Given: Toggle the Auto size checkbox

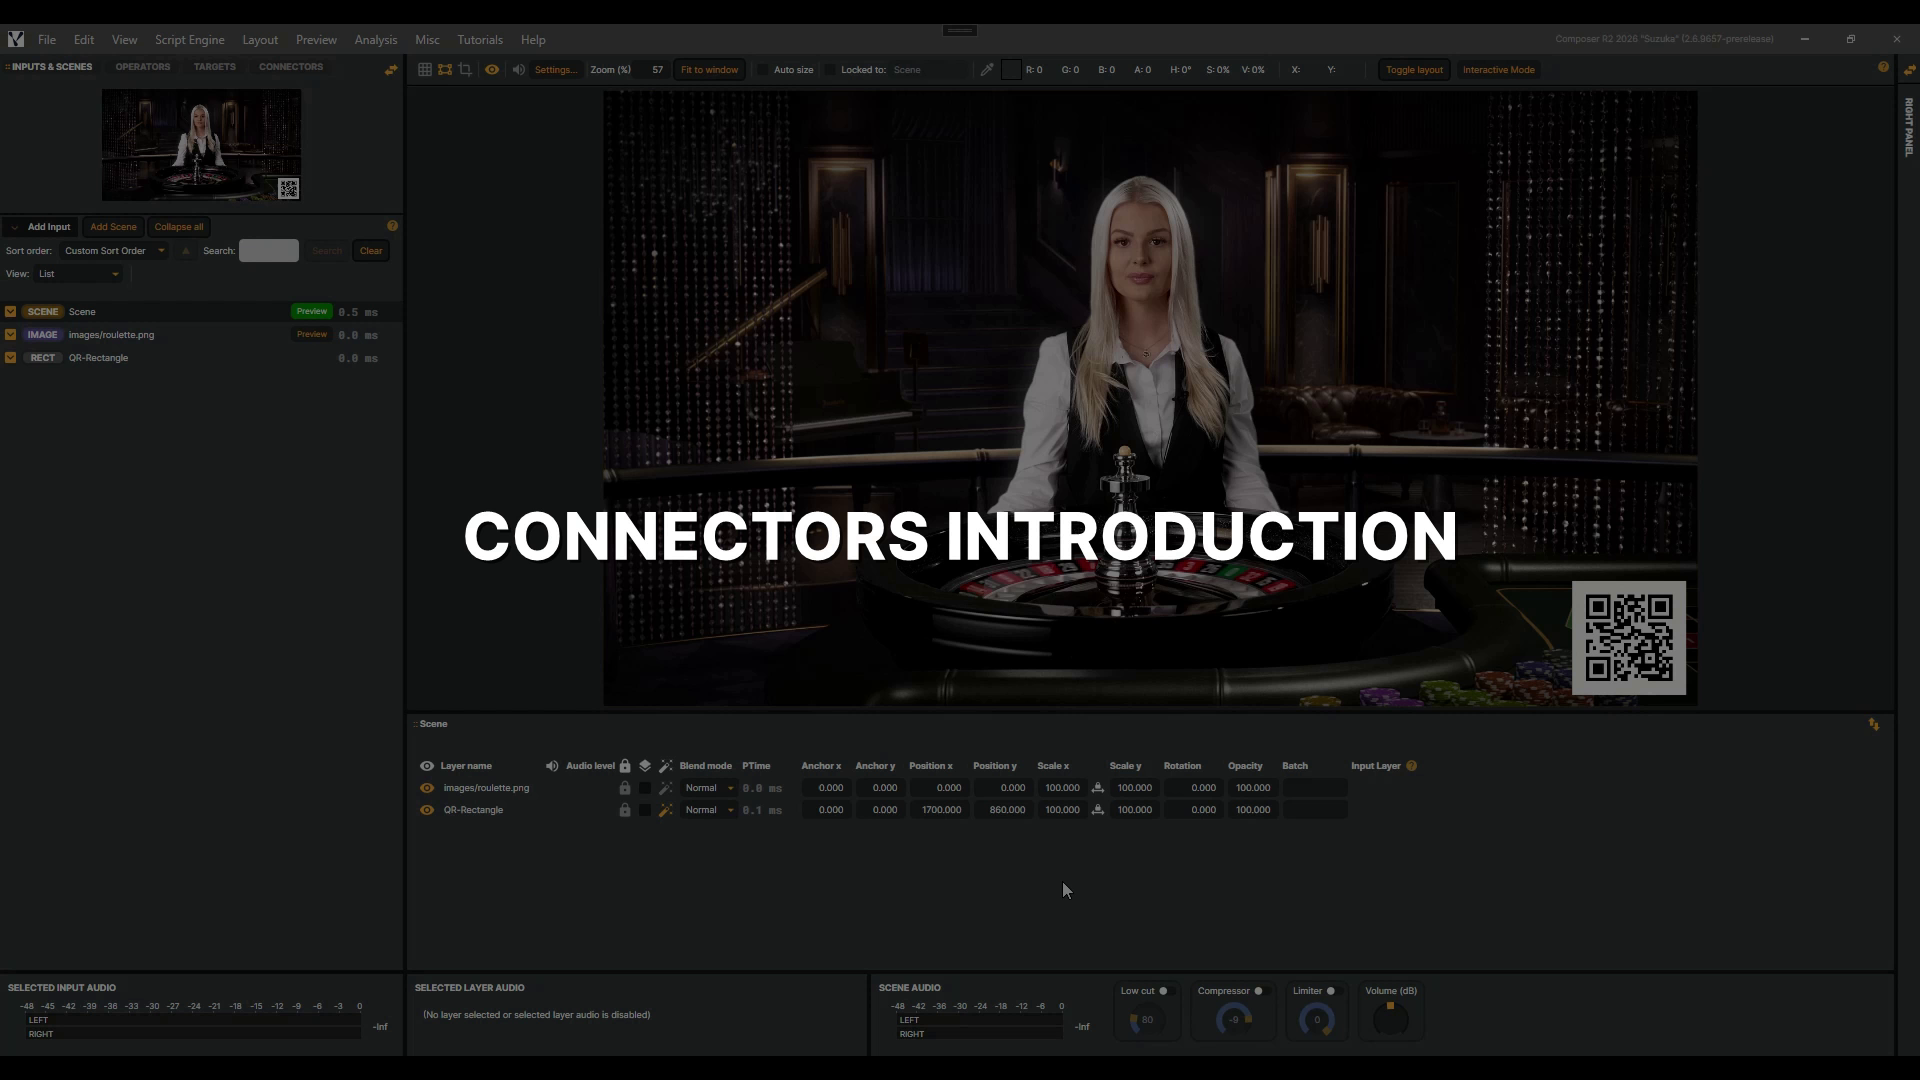Looking at the screenshot, I should coord(763,70).
